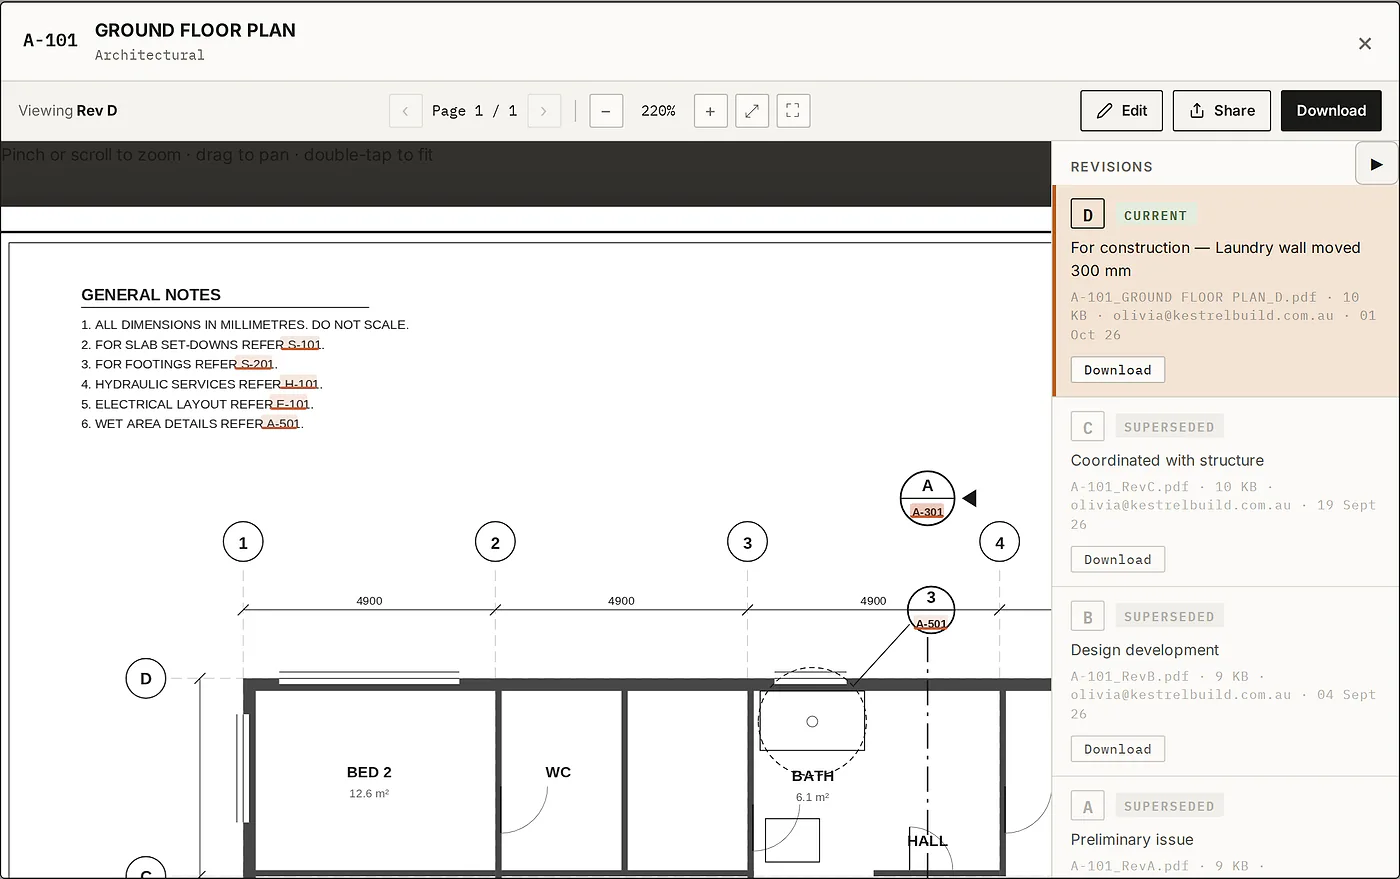This screenshot has width=1400, height=879.
Task: Open the H-101 hydraulic services link
Action: (x=301, y=384)
